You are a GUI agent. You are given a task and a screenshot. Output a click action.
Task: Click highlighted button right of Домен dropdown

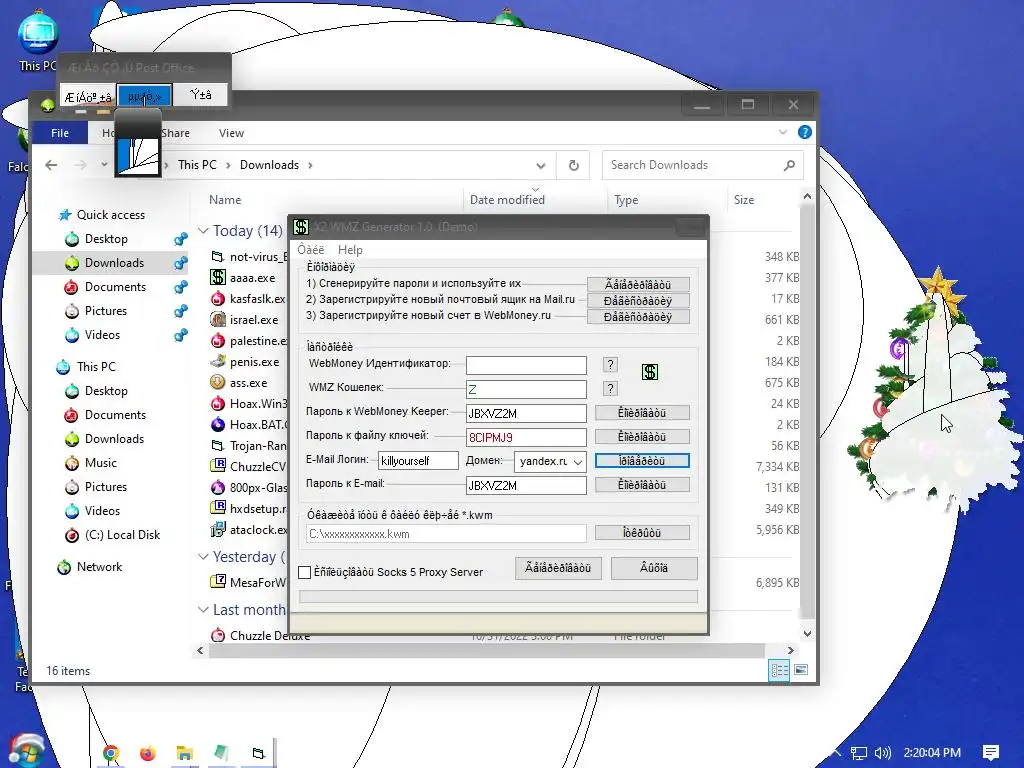click(x=642, y=461)
